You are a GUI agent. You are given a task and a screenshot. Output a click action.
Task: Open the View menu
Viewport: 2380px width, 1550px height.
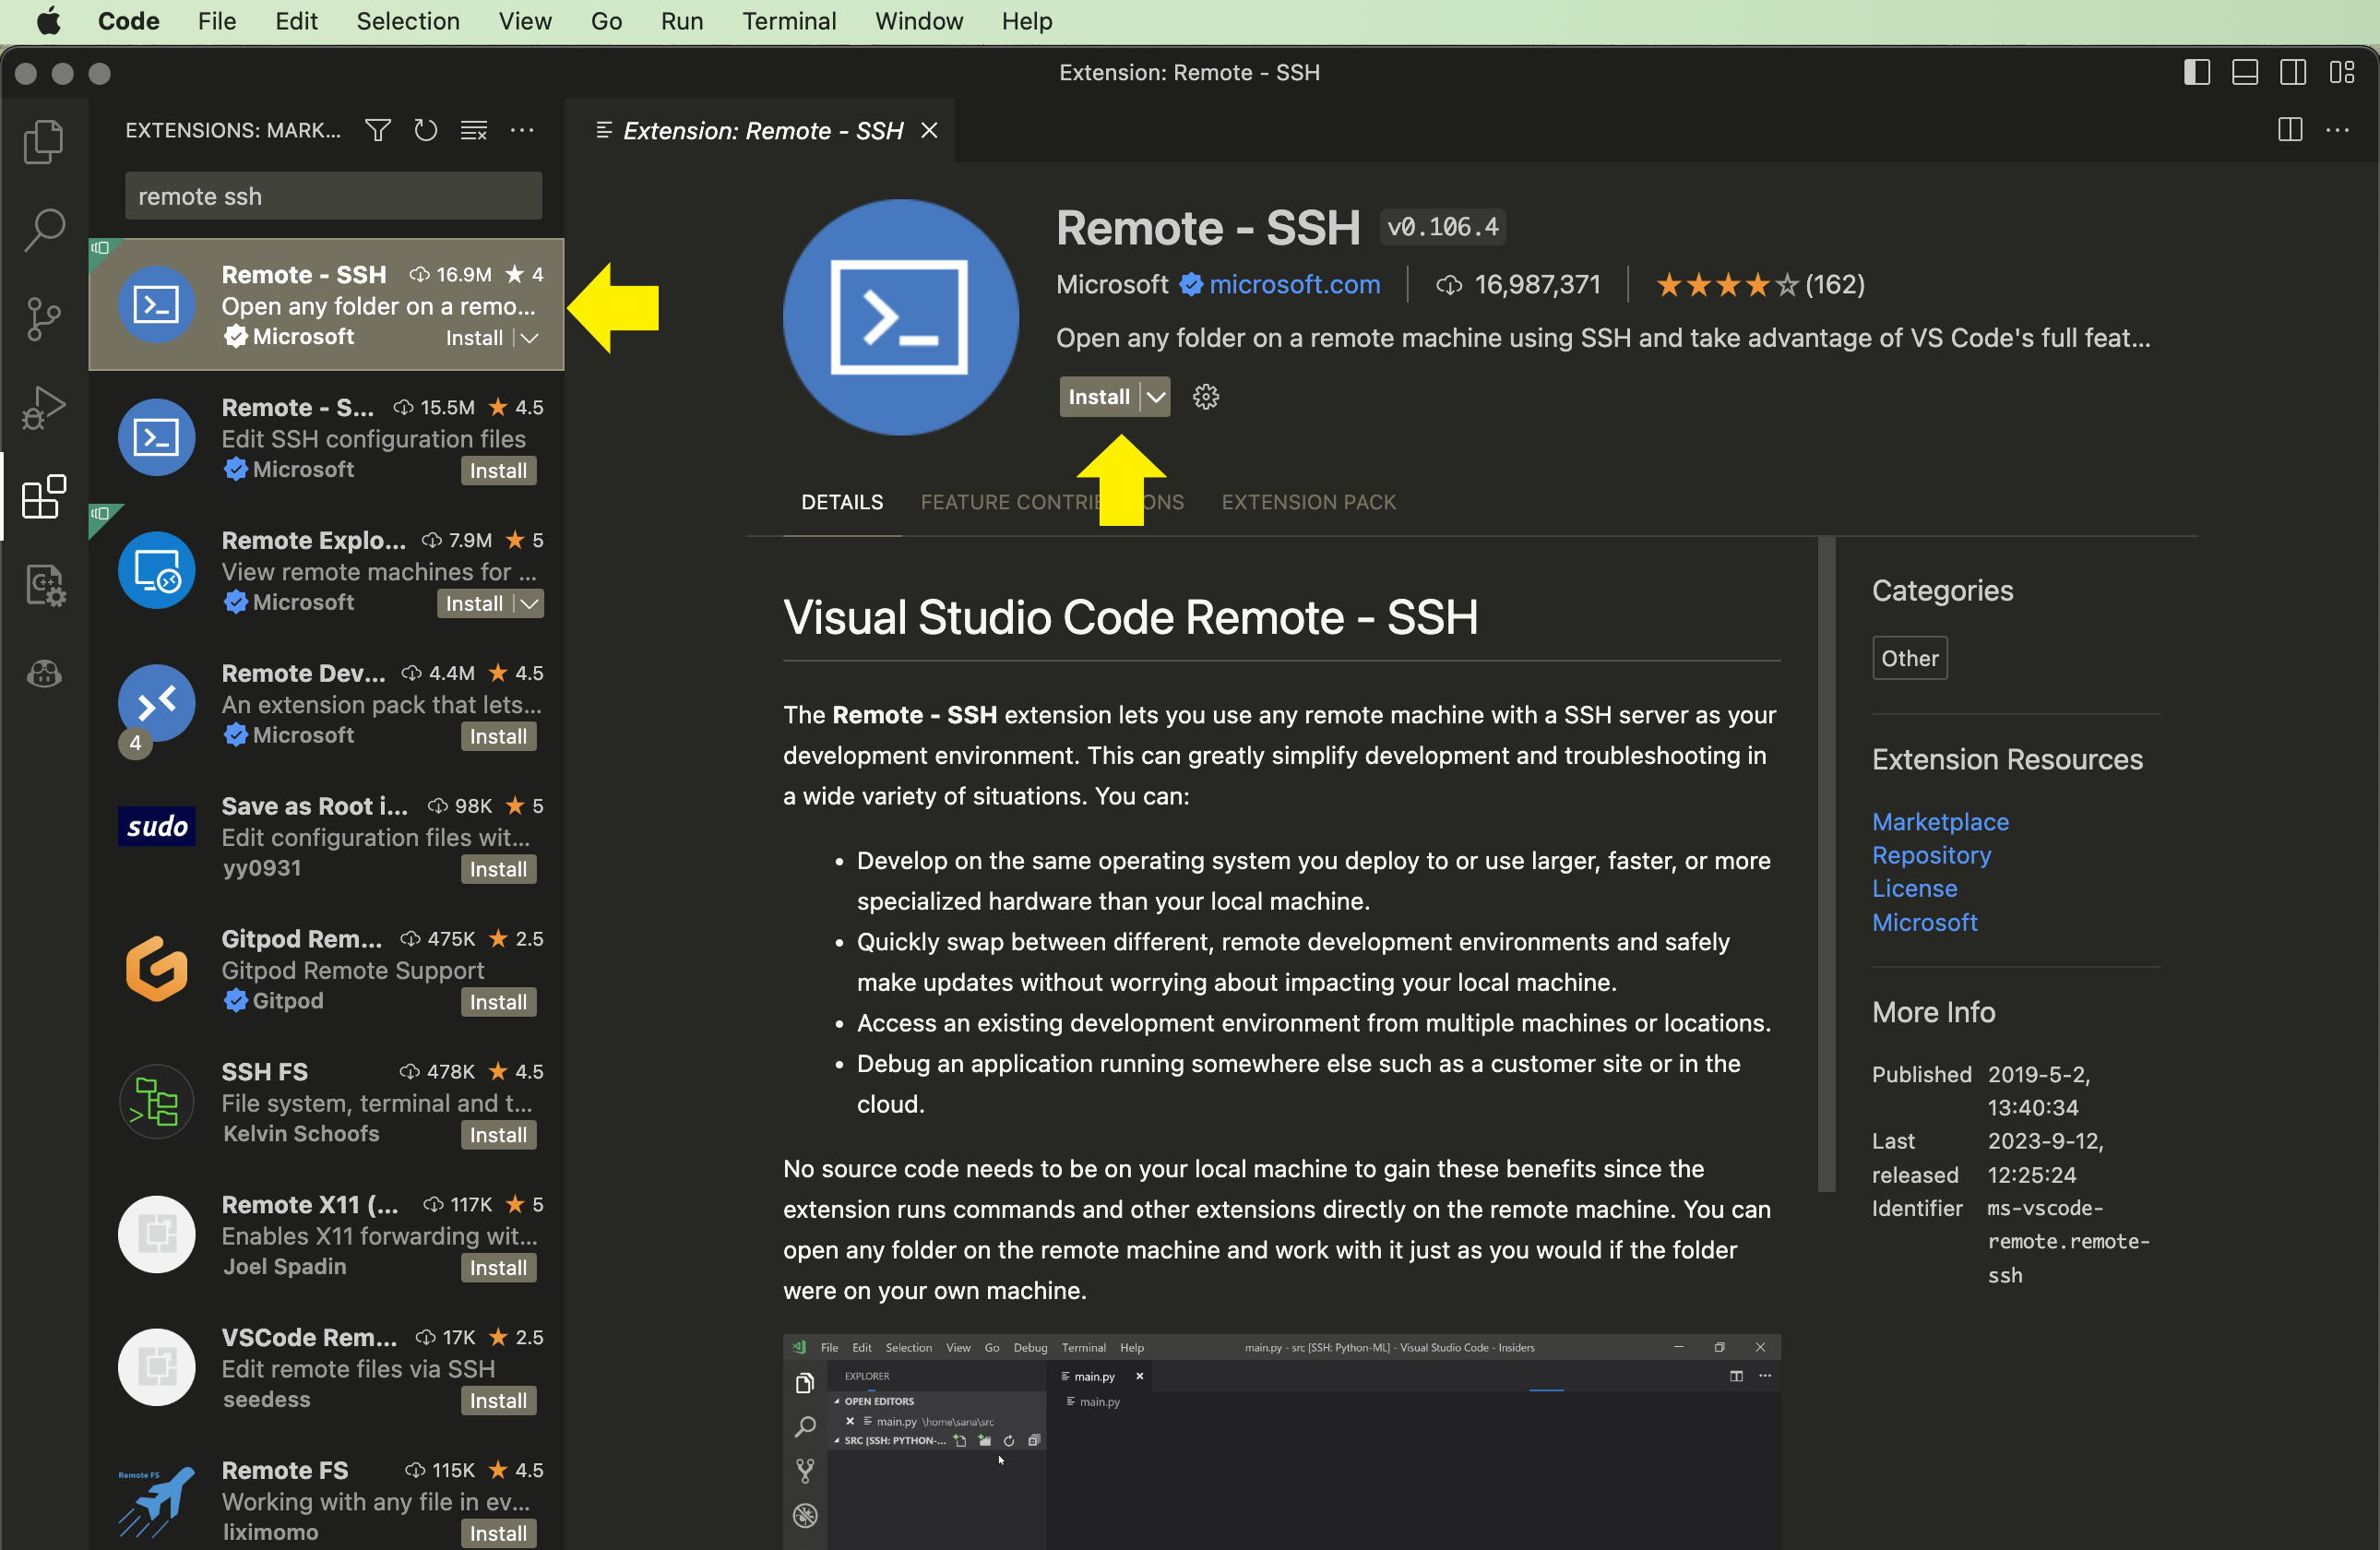pos(525,21)
